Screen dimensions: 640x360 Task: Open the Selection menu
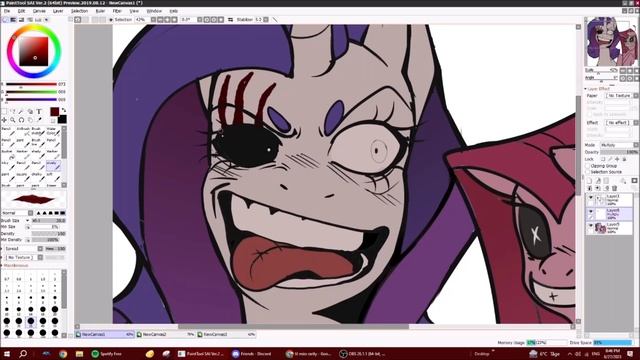79,11
